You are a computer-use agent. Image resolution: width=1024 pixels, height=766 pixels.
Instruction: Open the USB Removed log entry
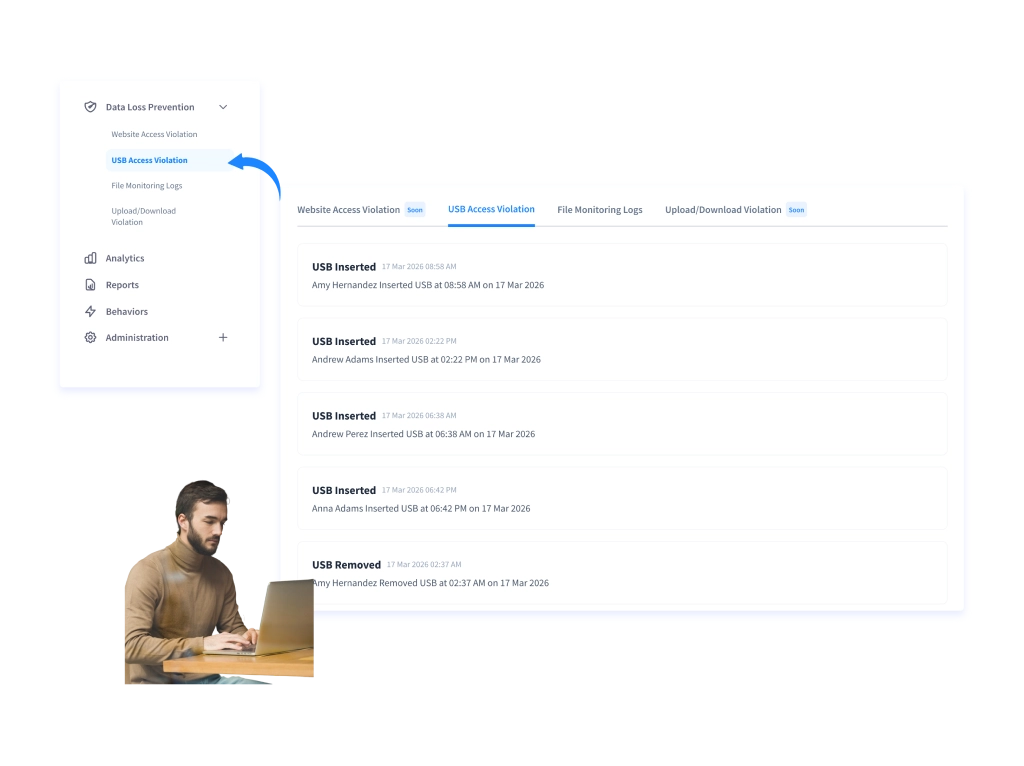pos(622,573)
